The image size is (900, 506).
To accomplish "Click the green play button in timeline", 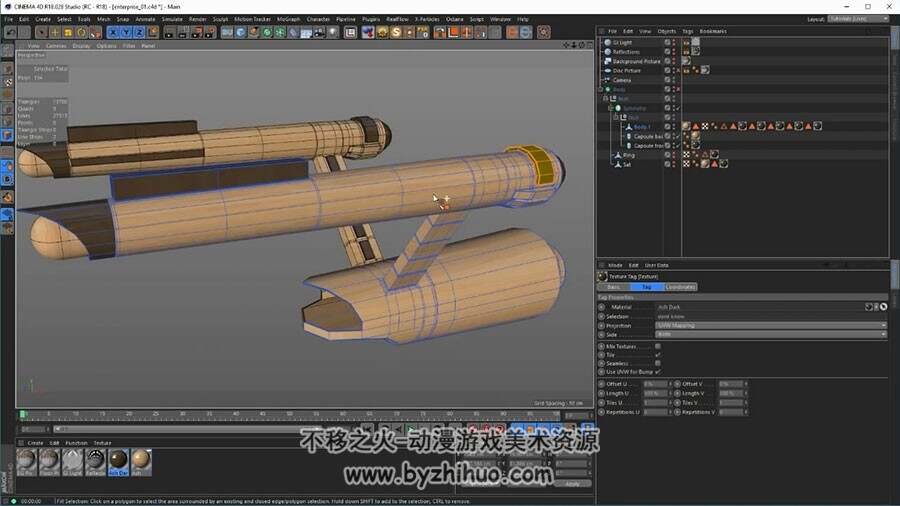I will [411, 429].
